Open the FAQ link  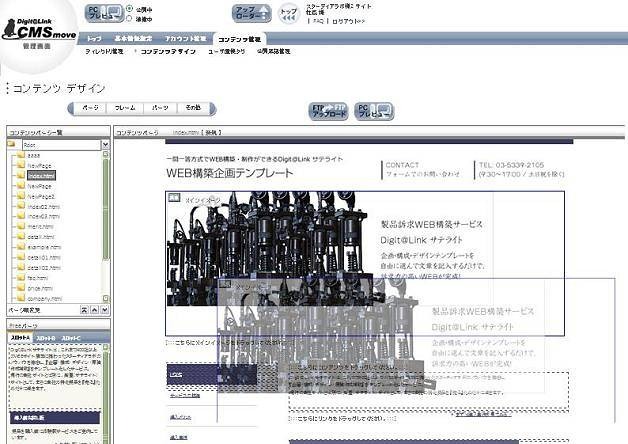click(318, 21)
